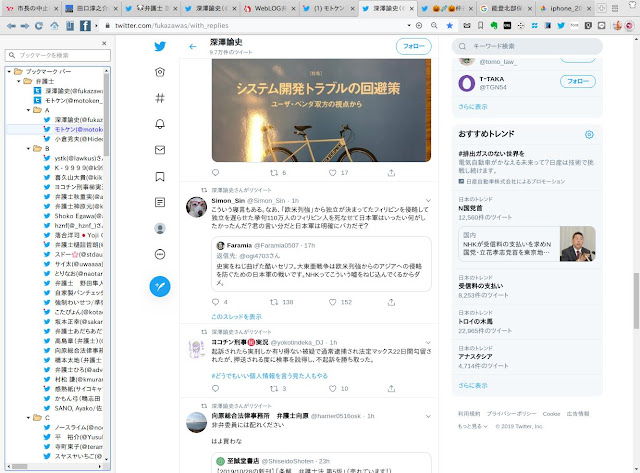
Task: Open the #どうでもいい個人情報を言う見た人もやる hashtag
Action: pos(269,376)
